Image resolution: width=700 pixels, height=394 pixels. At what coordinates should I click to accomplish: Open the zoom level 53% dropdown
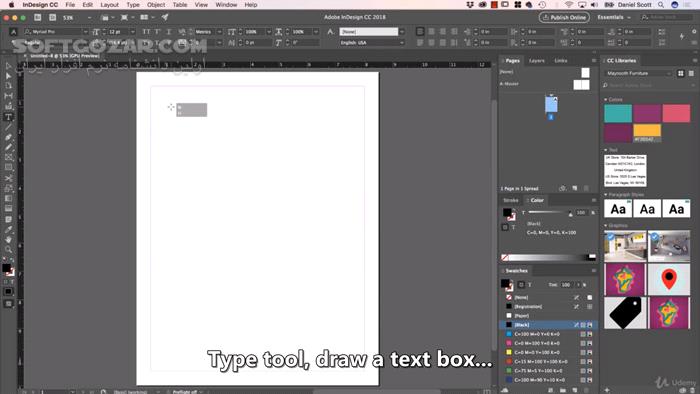pos(90,17)
